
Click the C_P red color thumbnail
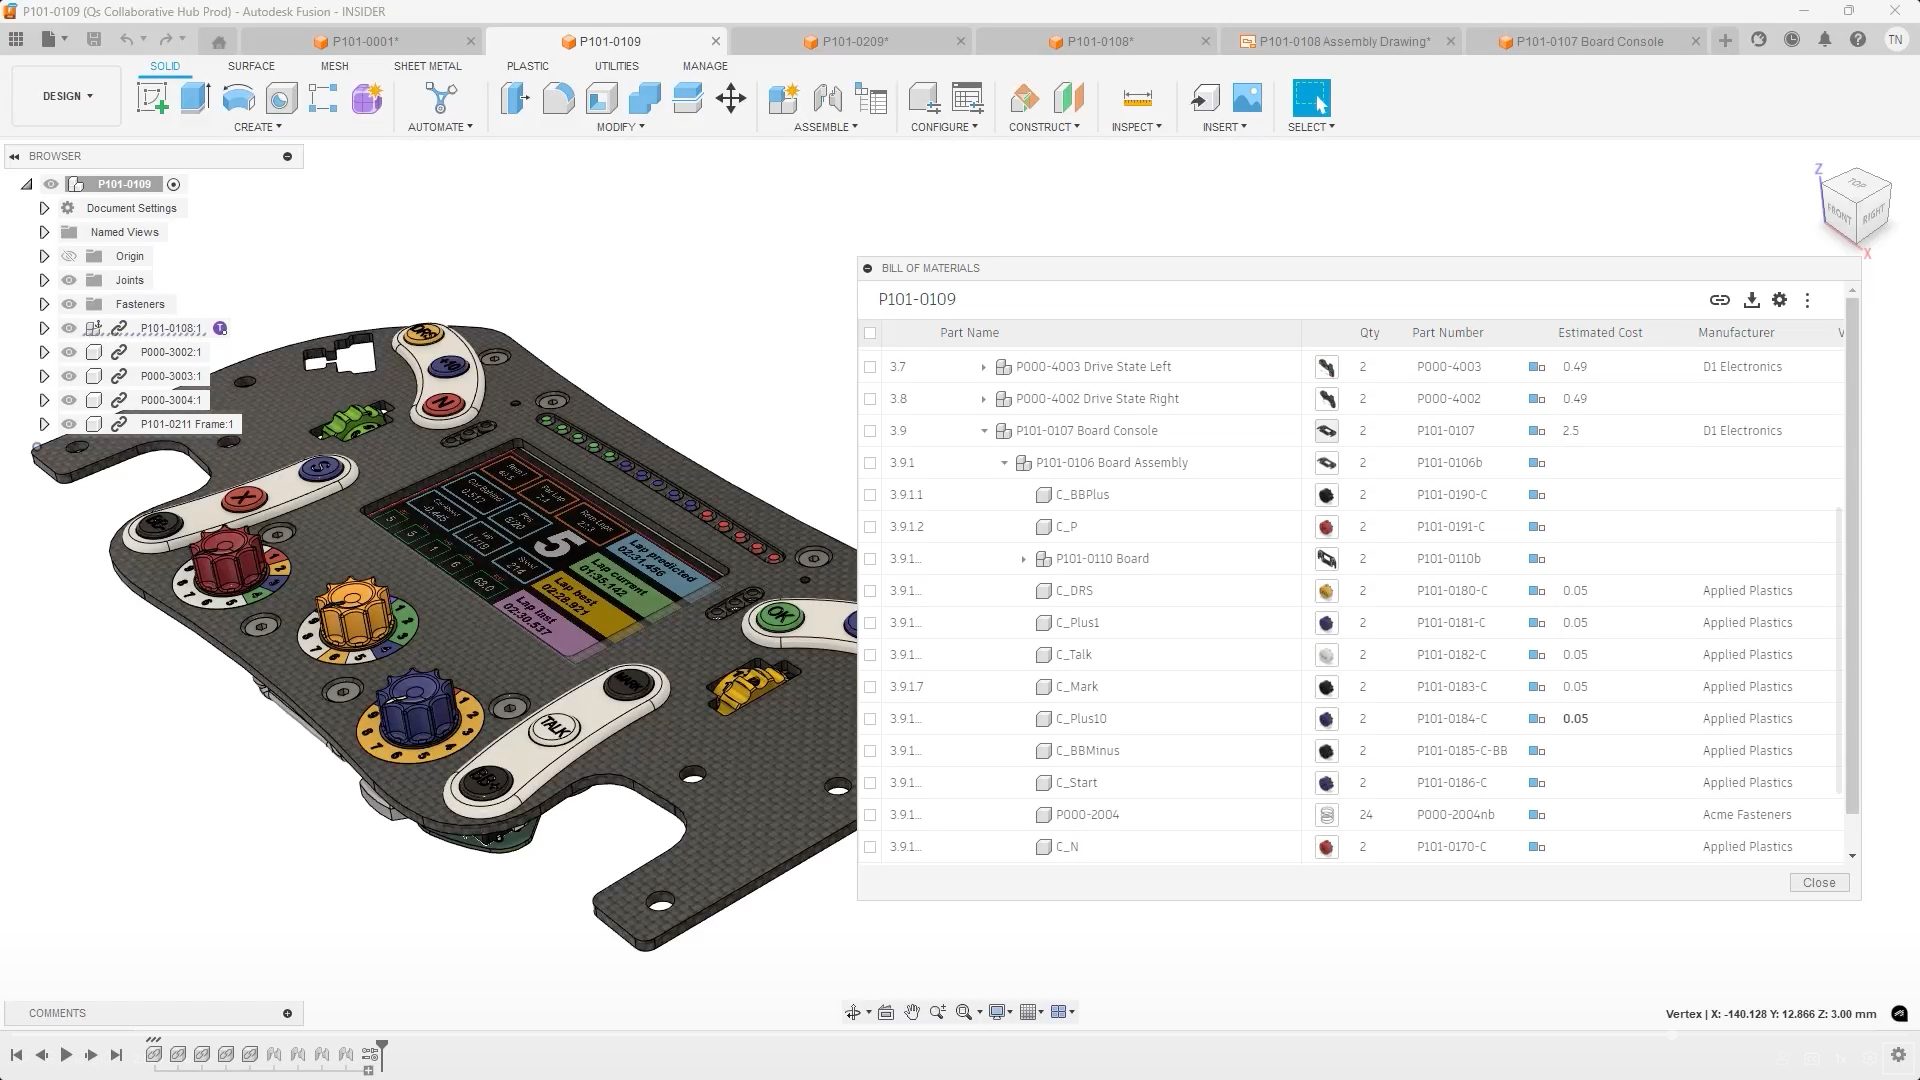(1326, 527)
